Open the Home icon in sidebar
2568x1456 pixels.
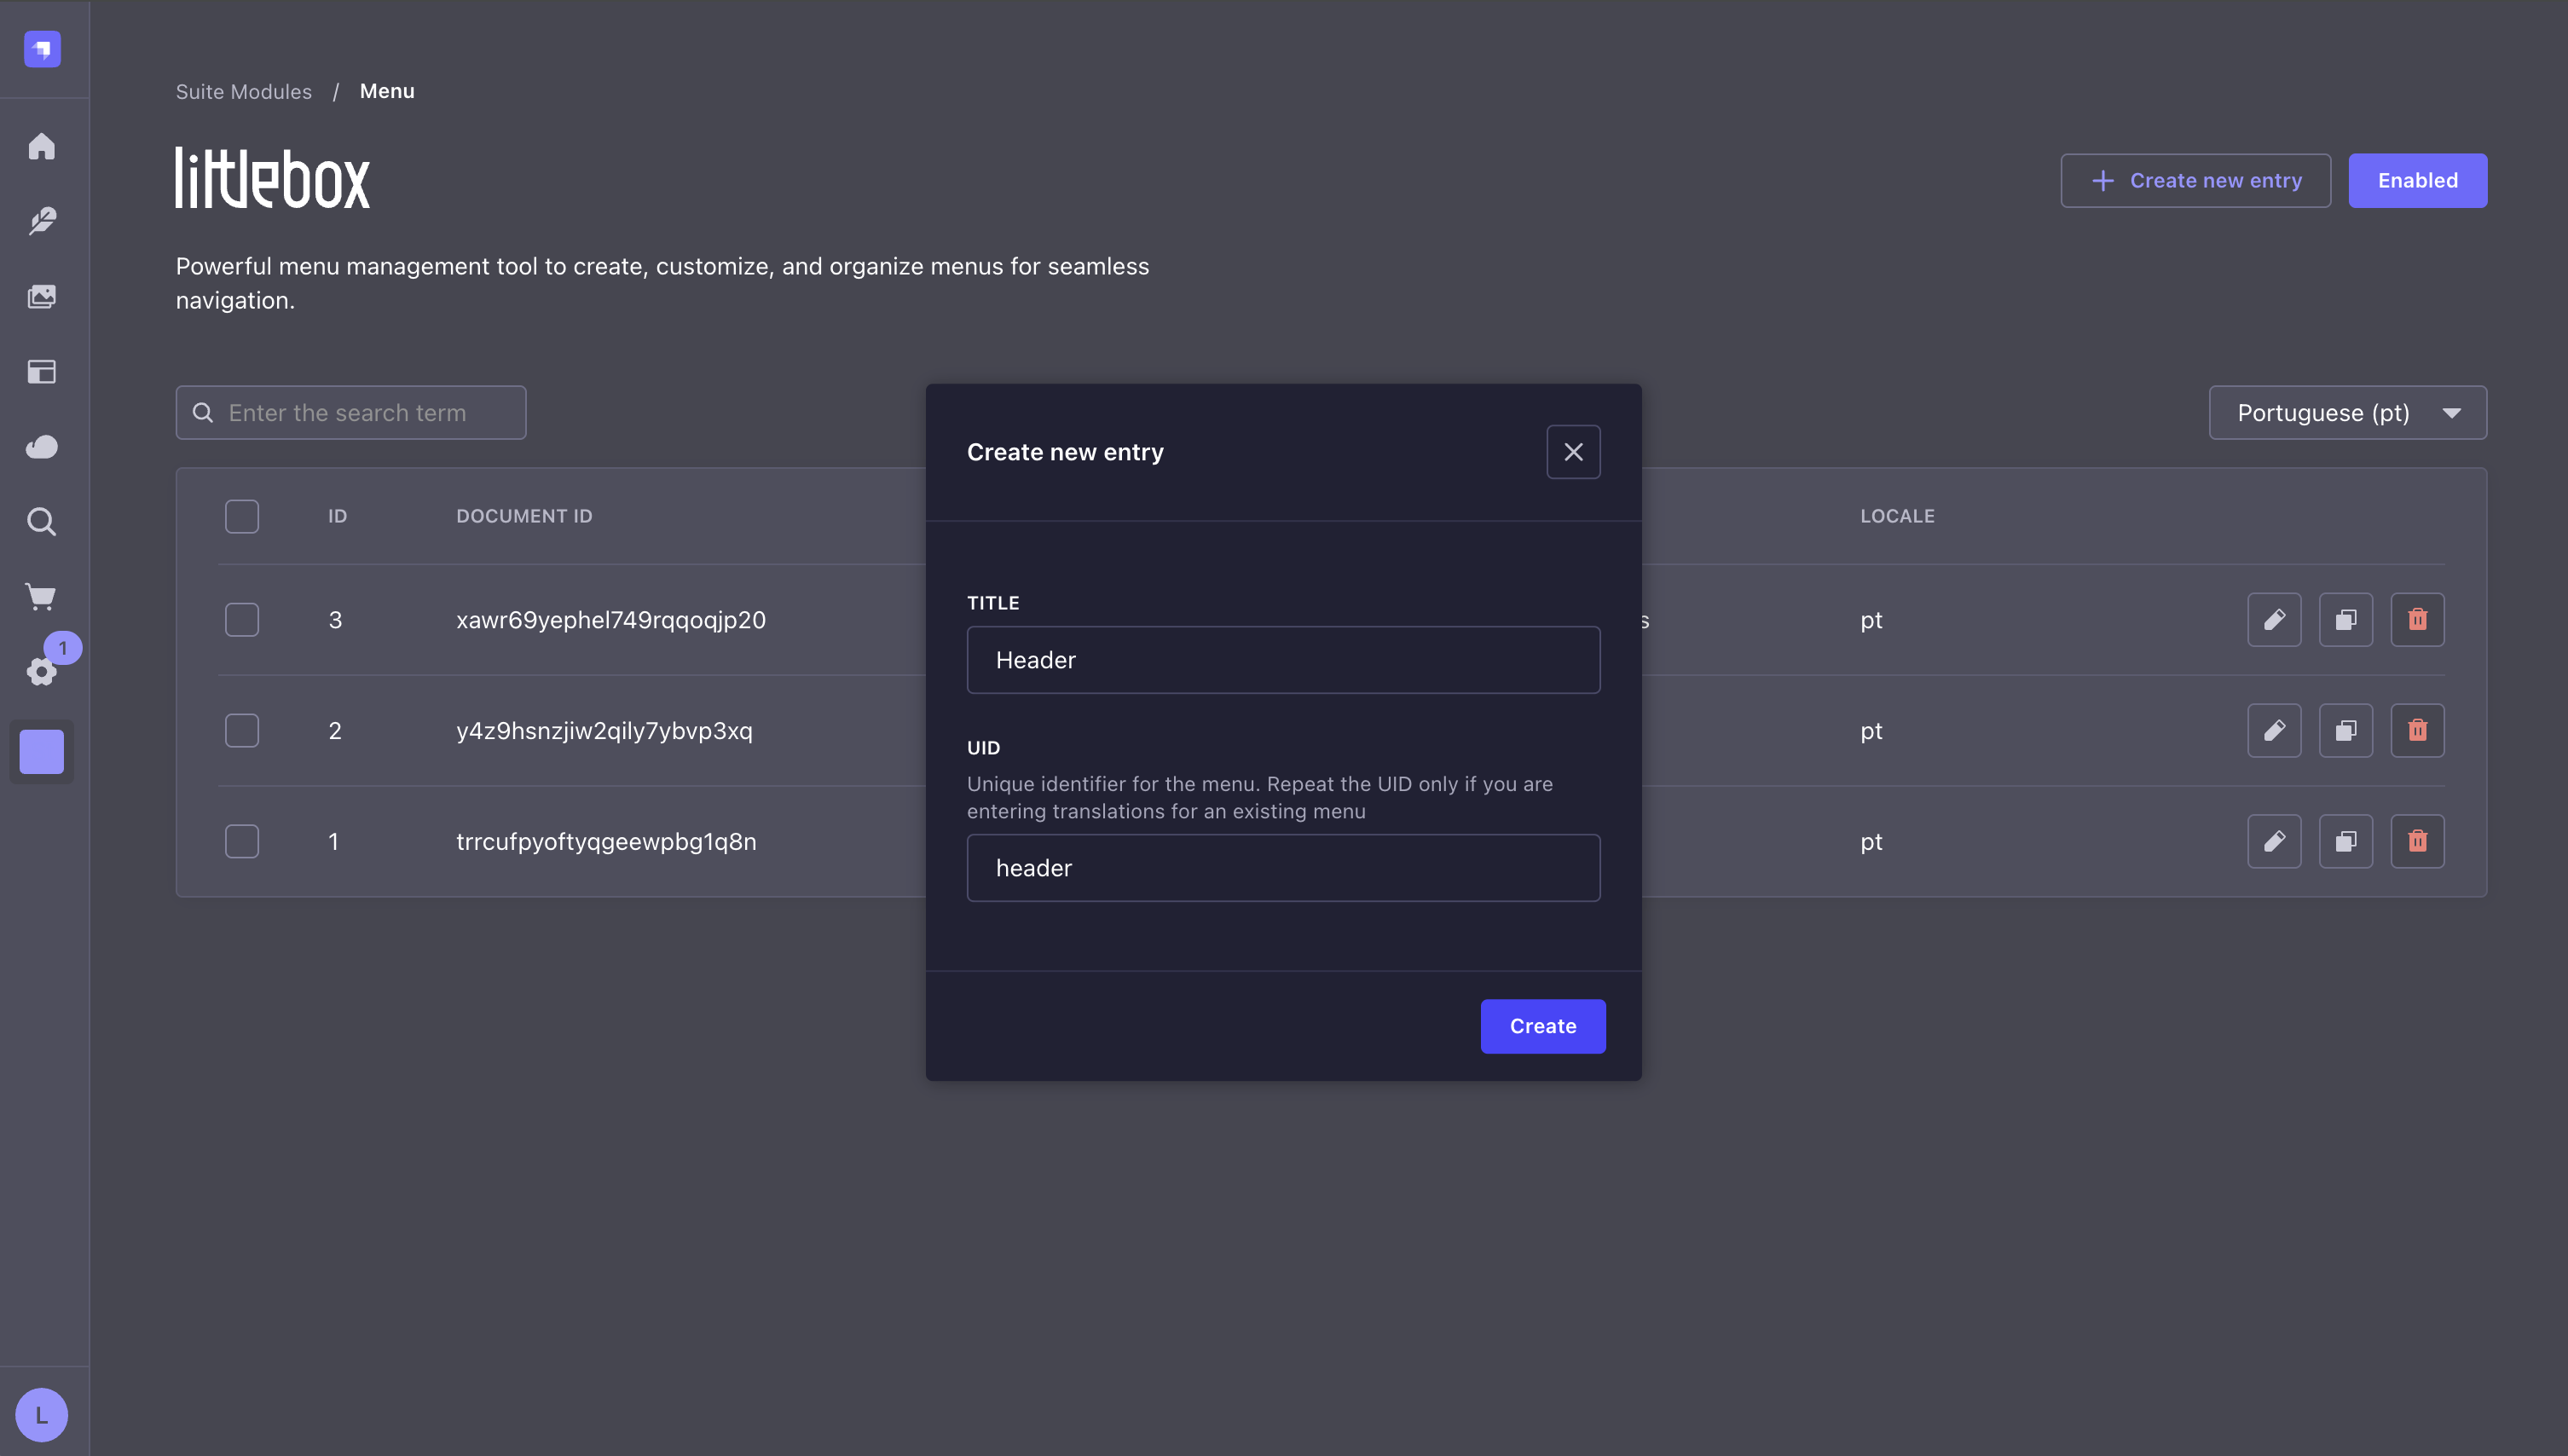(41, 146)
